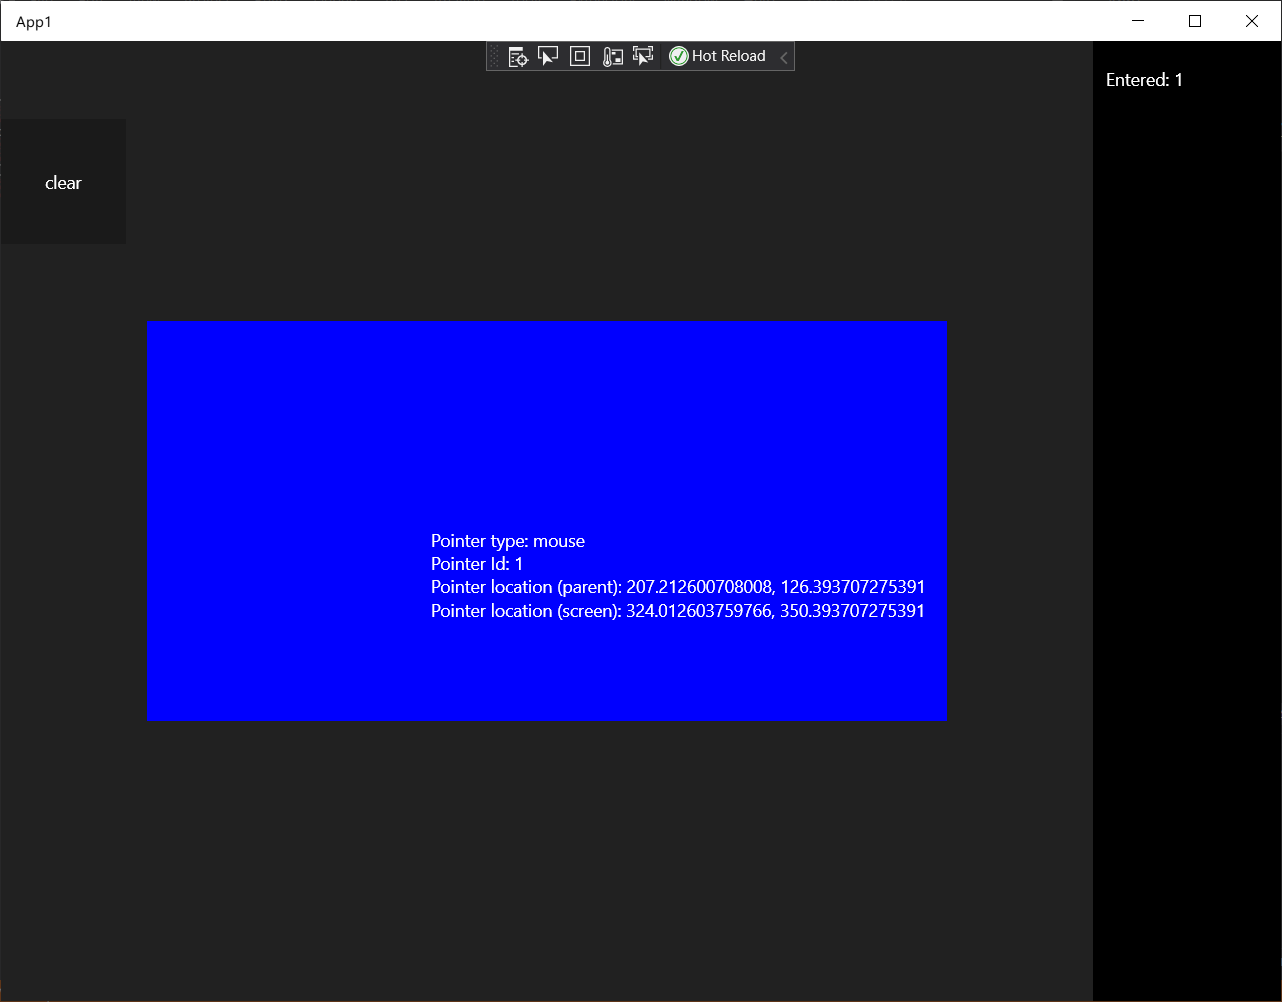Click the Hot Reload label
1282x1002 pixels.
[x=728, y=56]
